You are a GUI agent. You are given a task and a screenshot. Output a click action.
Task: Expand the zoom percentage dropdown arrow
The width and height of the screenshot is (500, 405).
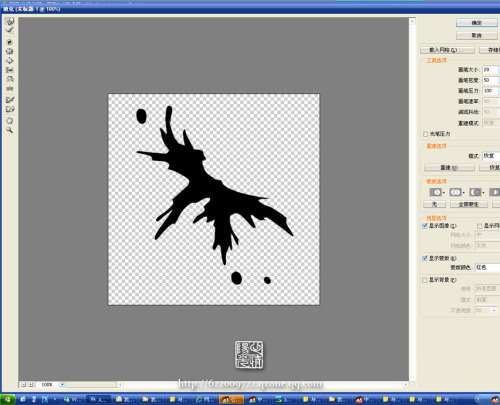click(62, 385)
